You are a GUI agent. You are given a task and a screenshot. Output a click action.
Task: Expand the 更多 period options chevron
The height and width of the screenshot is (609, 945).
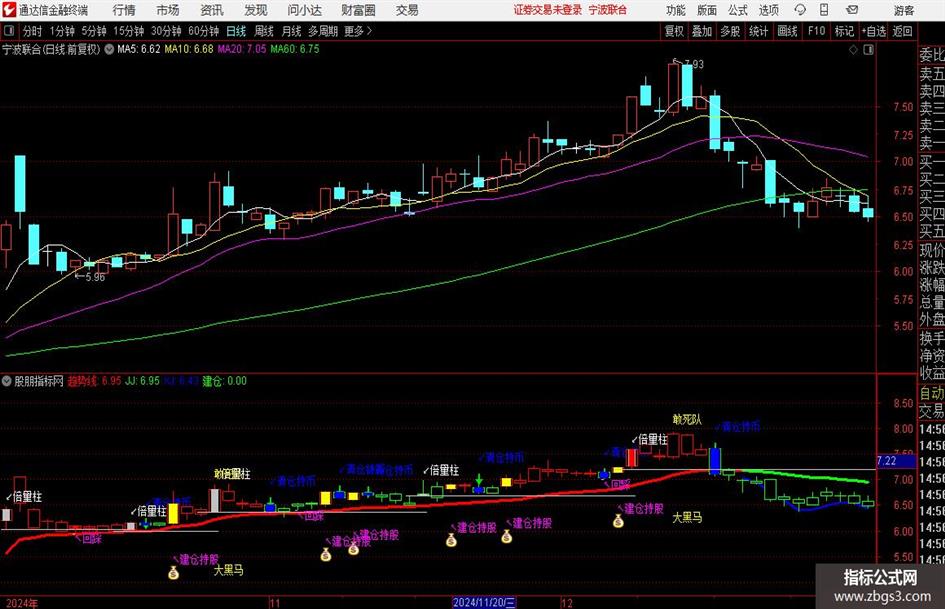[x=369, y=31]
